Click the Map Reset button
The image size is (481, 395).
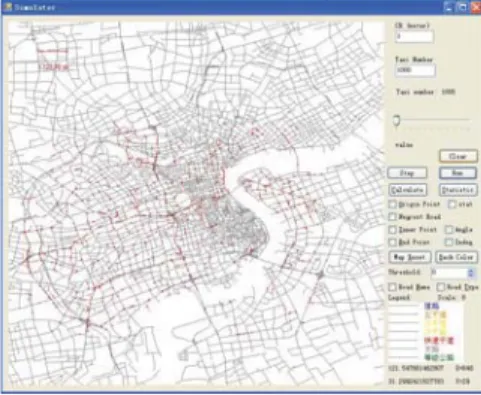click(x=410, y=257)
